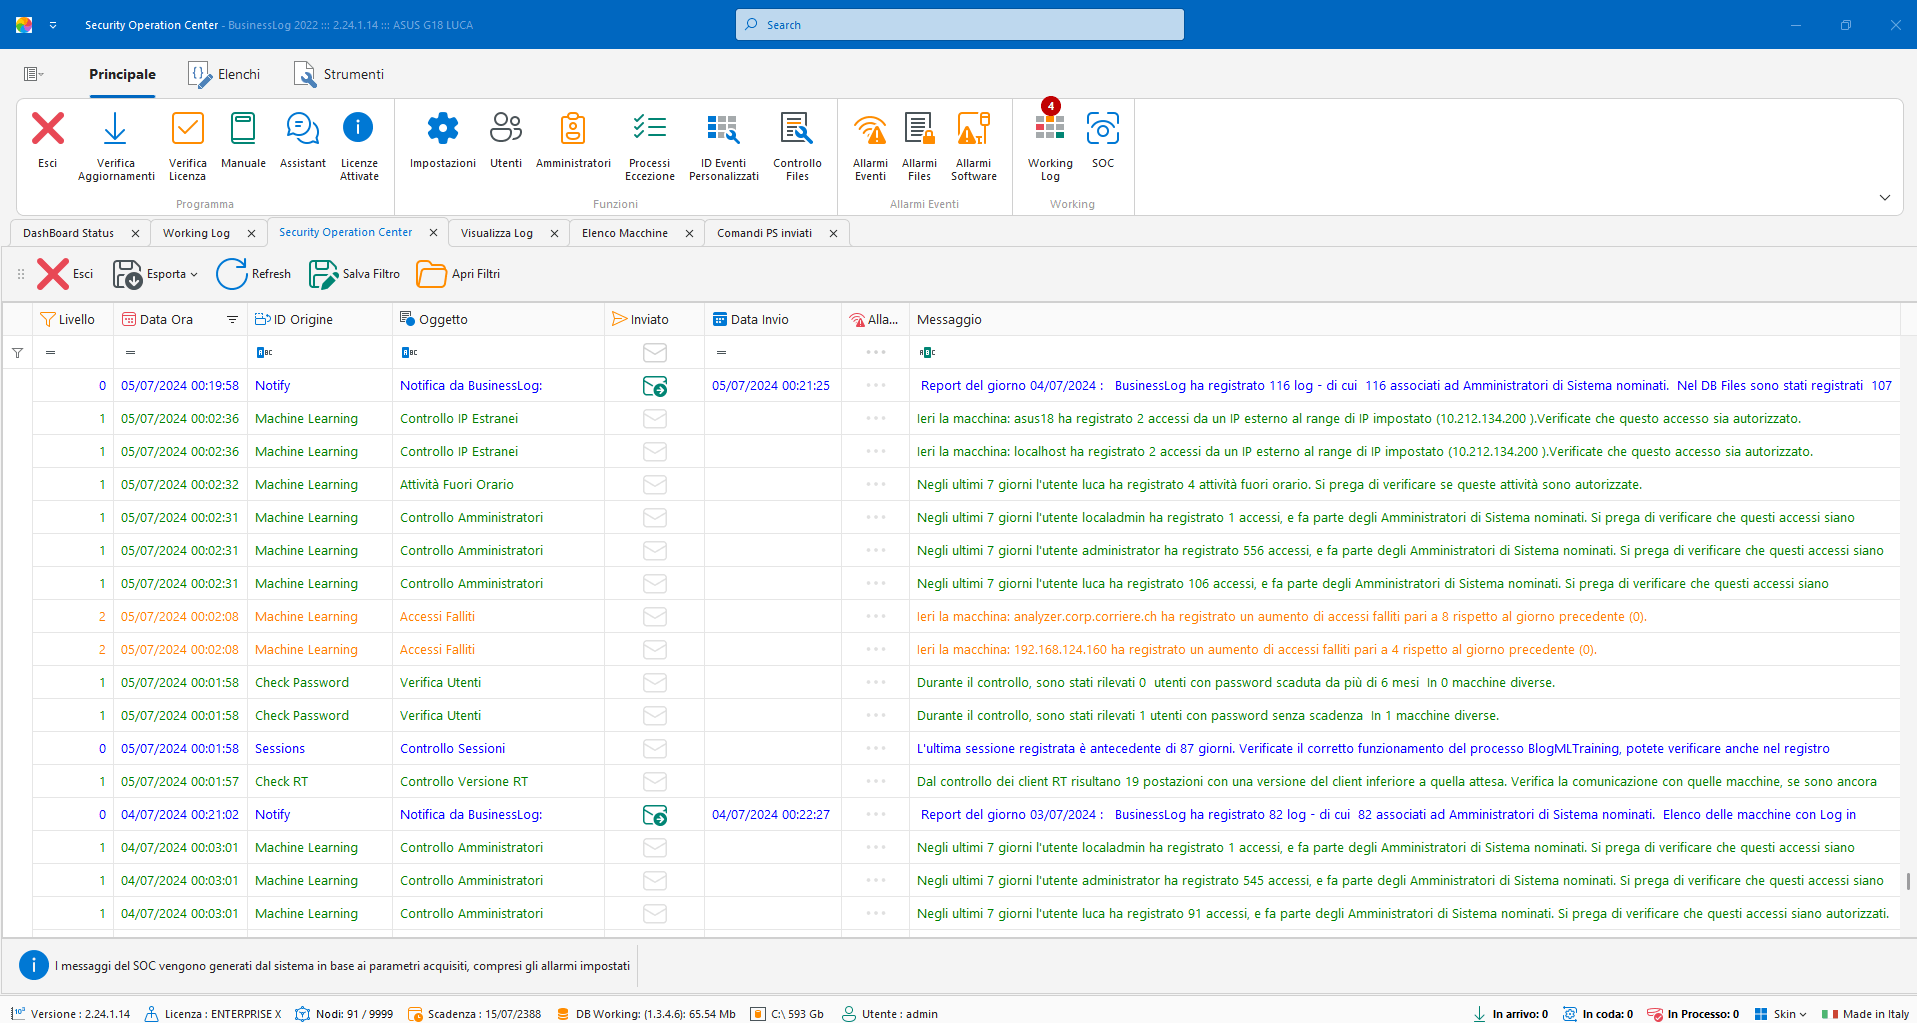Open the SOC ribbon icon
The height and width of the screenshot is (1023, 1917).
[x=1103, y=139]
